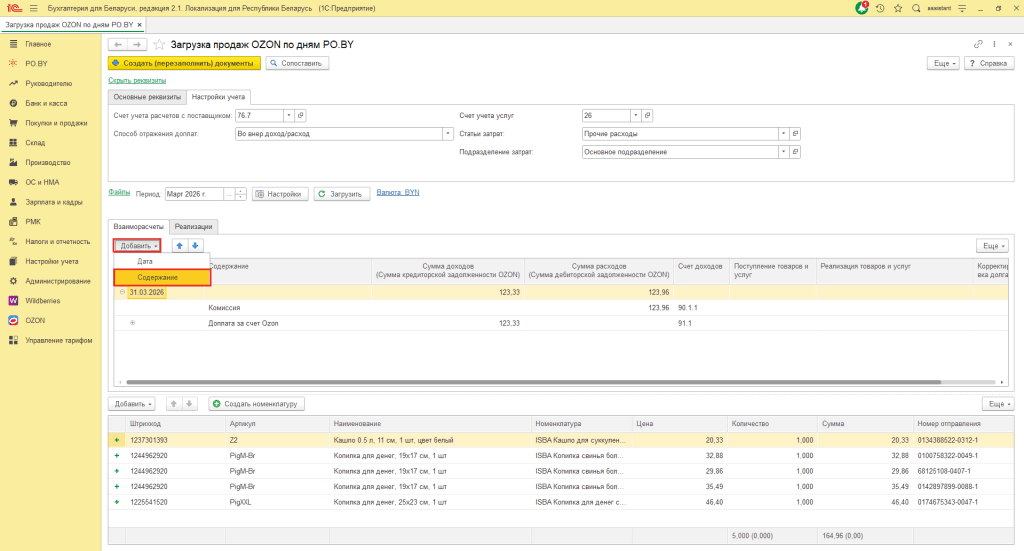Click Создать номенклатуру button

pyautogui.click(x=256, y=404)
